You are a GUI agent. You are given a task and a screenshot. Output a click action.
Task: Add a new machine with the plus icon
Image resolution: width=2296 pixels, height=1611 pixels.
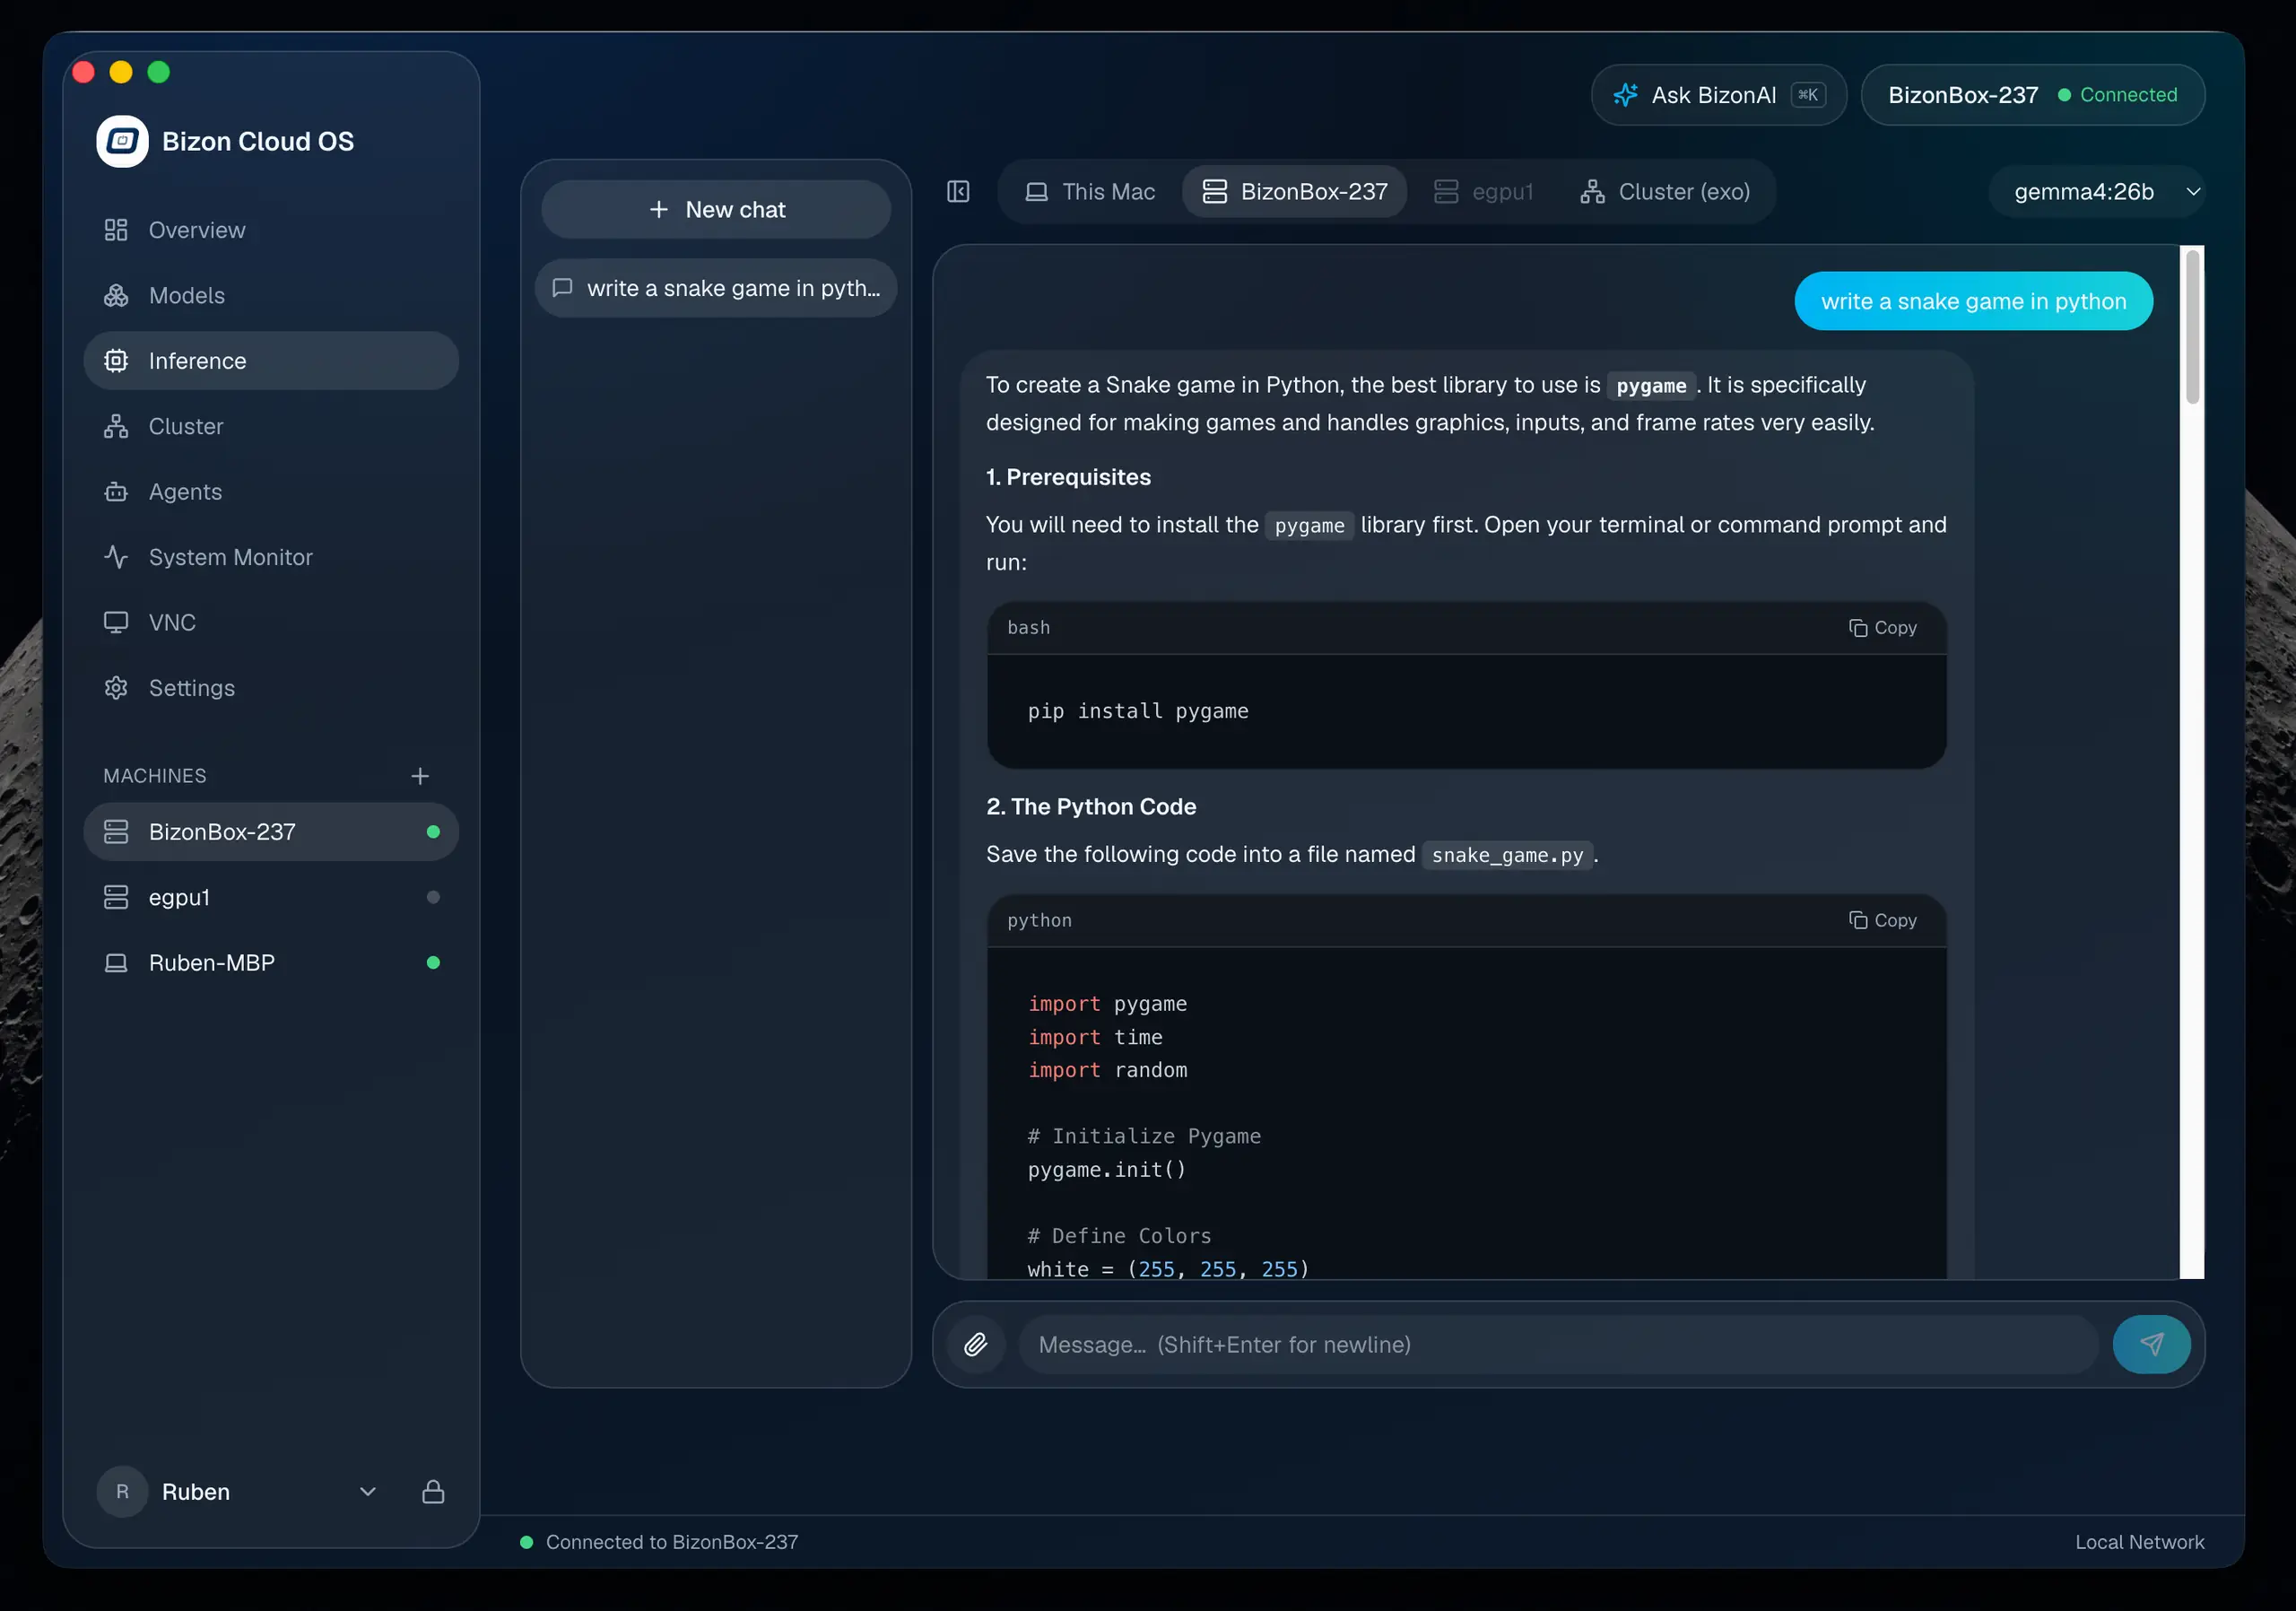pyautogui.click(x=420, y=776)
